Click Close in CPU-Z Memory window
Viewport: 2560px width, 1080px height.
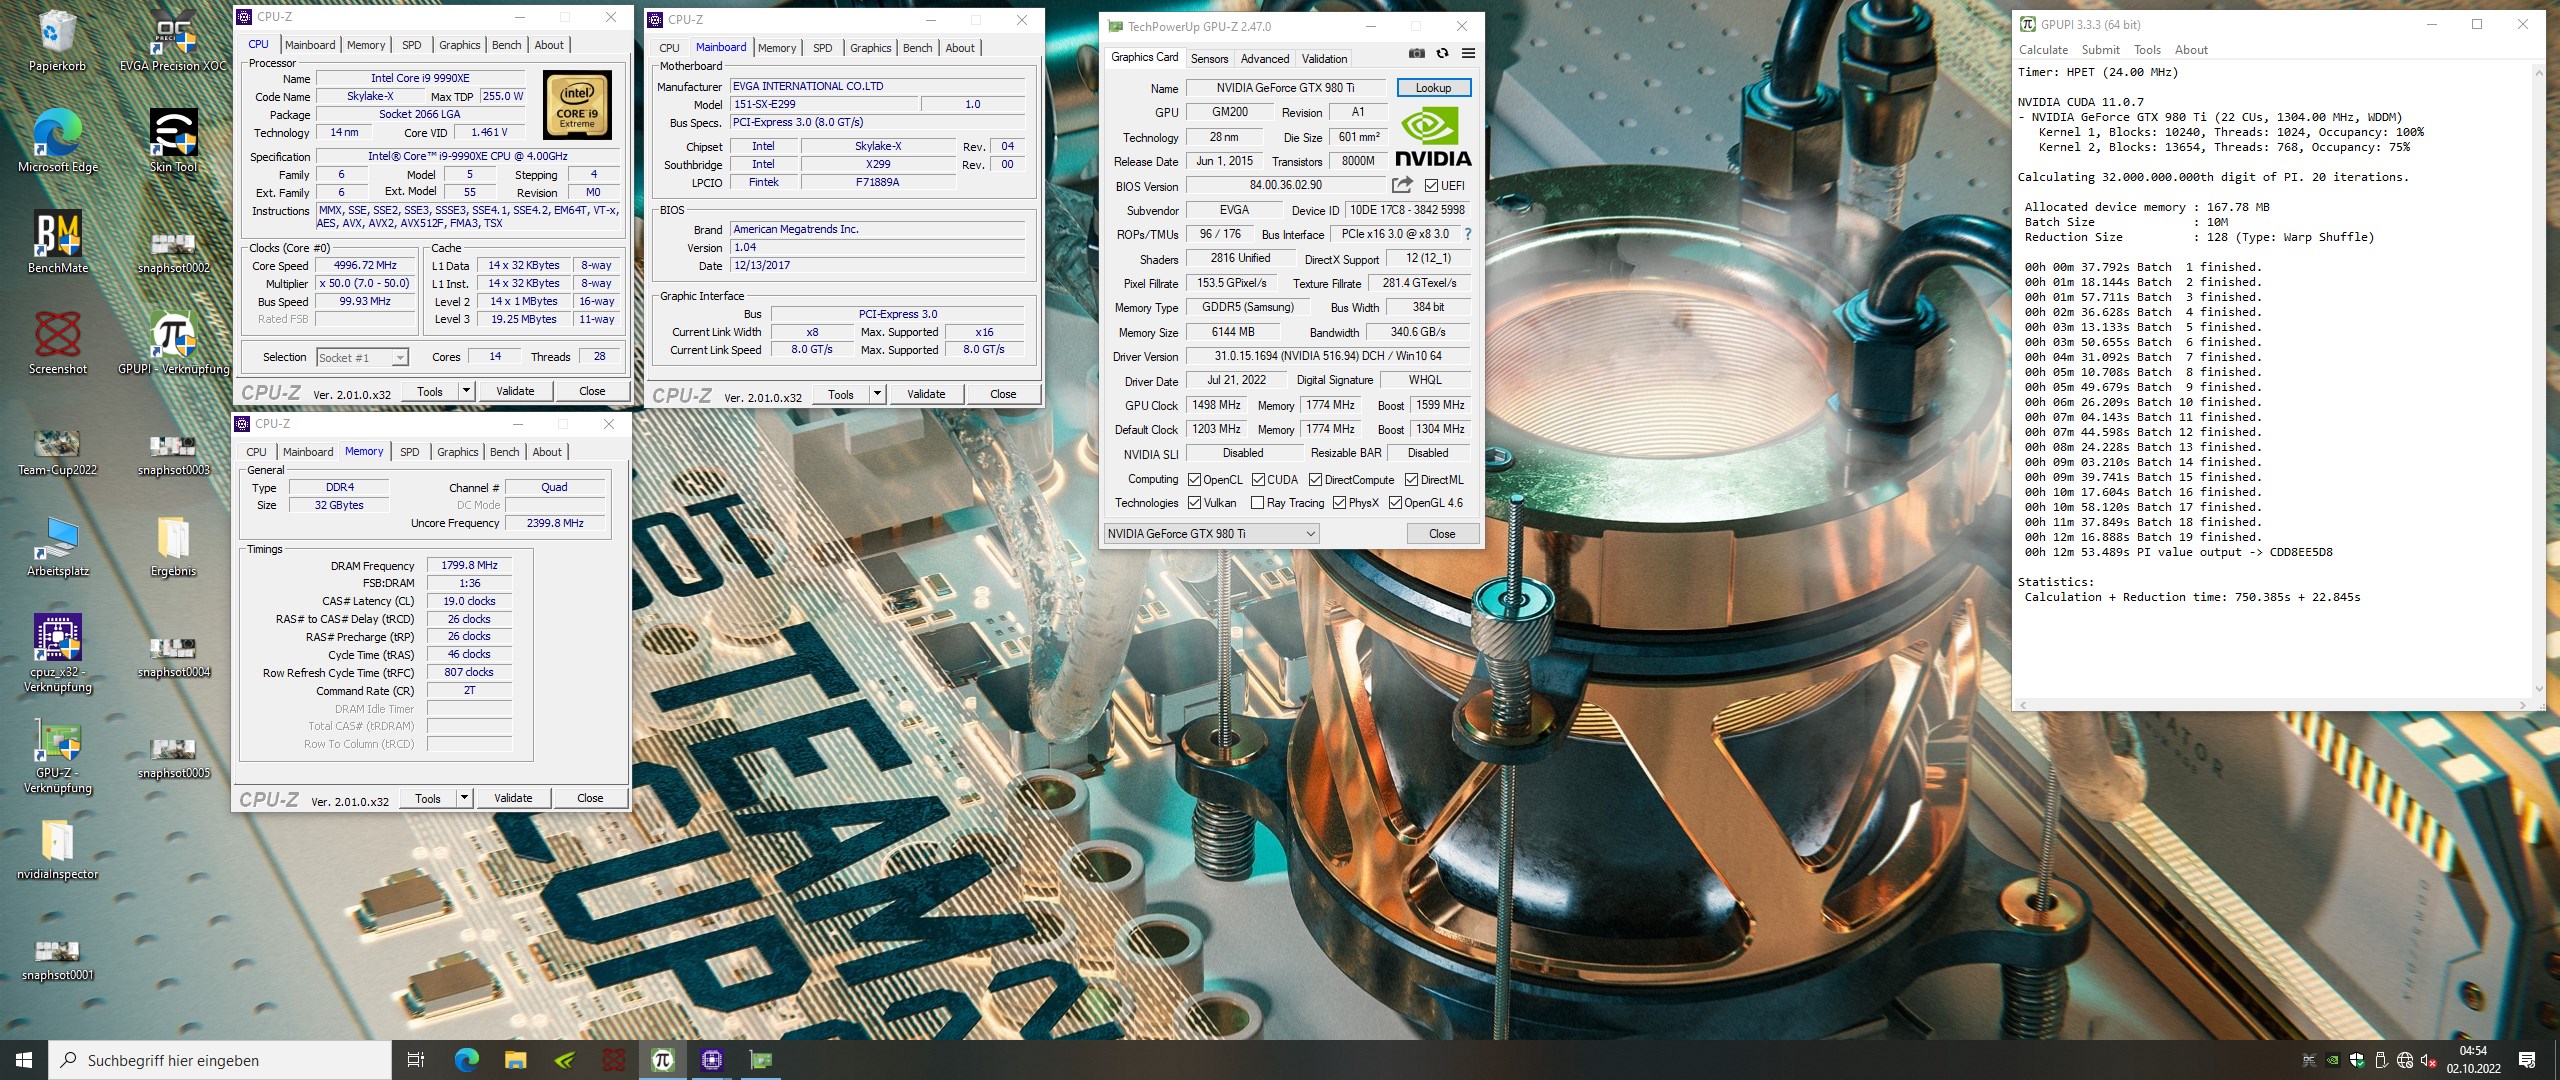tap(590, 798)
